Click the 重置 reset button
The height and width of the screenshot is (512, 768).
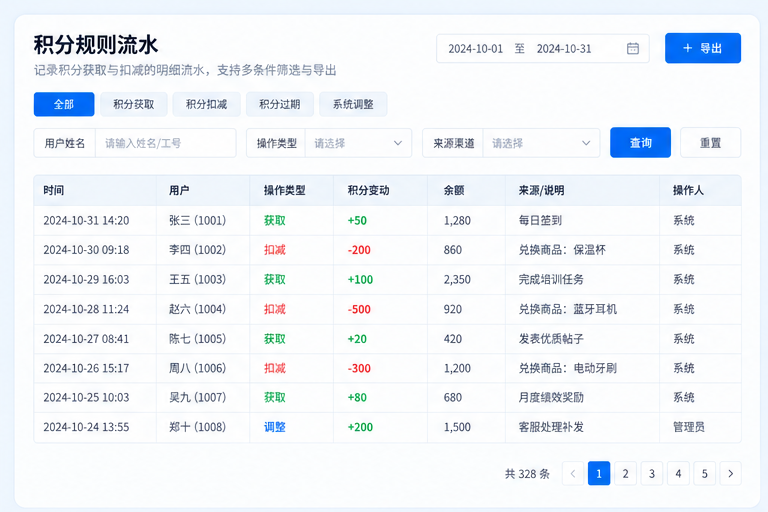(x=710, y=143)
